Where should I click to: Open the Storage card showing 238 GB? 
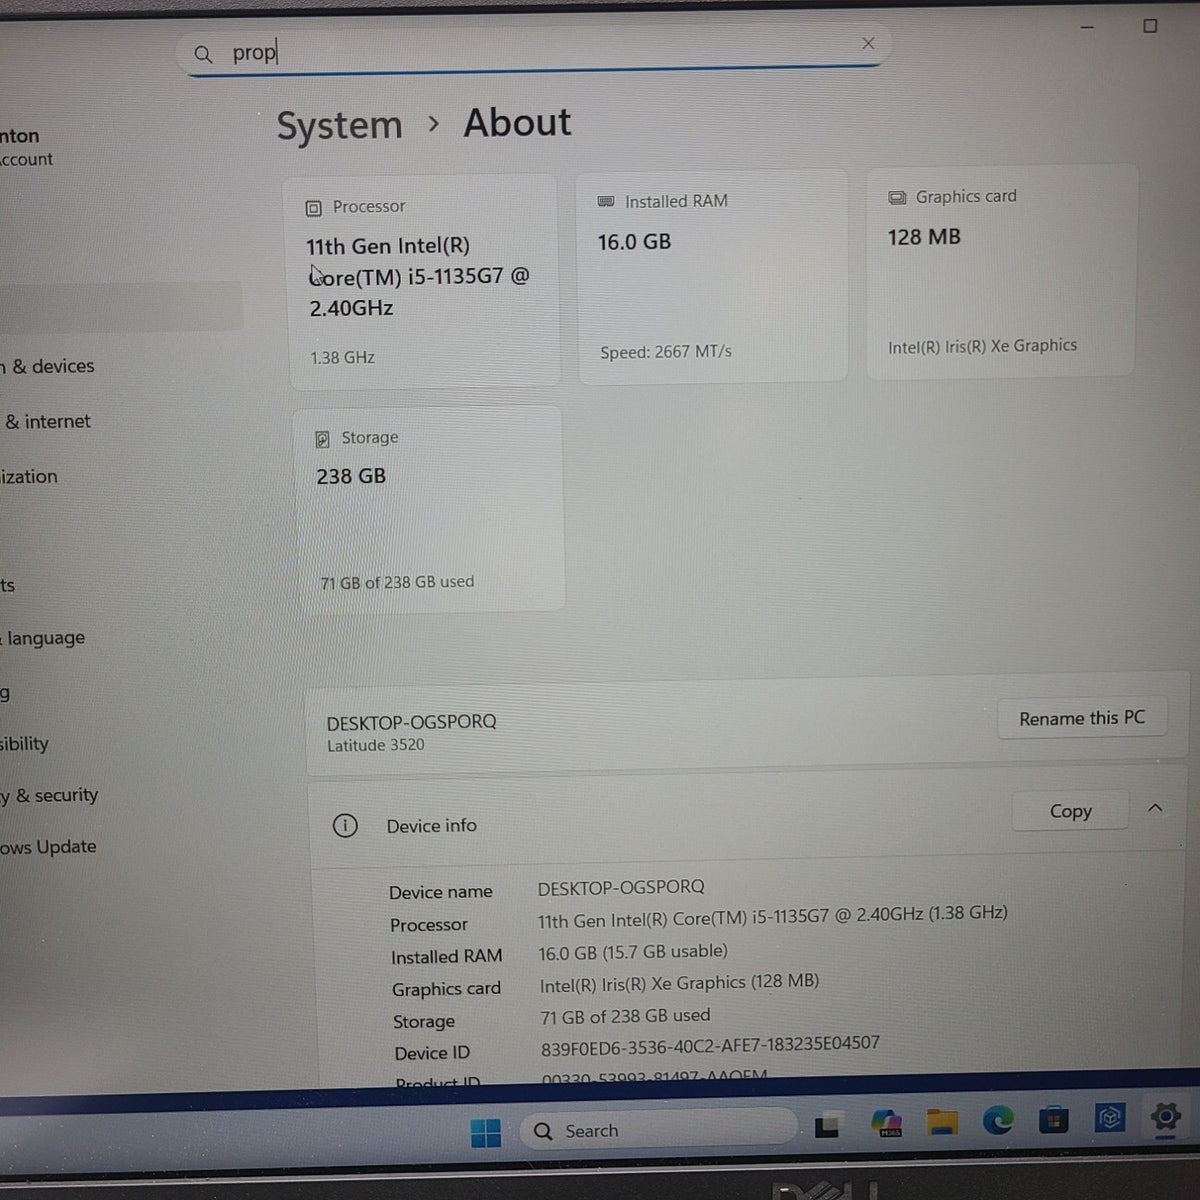tap(428, 508)
